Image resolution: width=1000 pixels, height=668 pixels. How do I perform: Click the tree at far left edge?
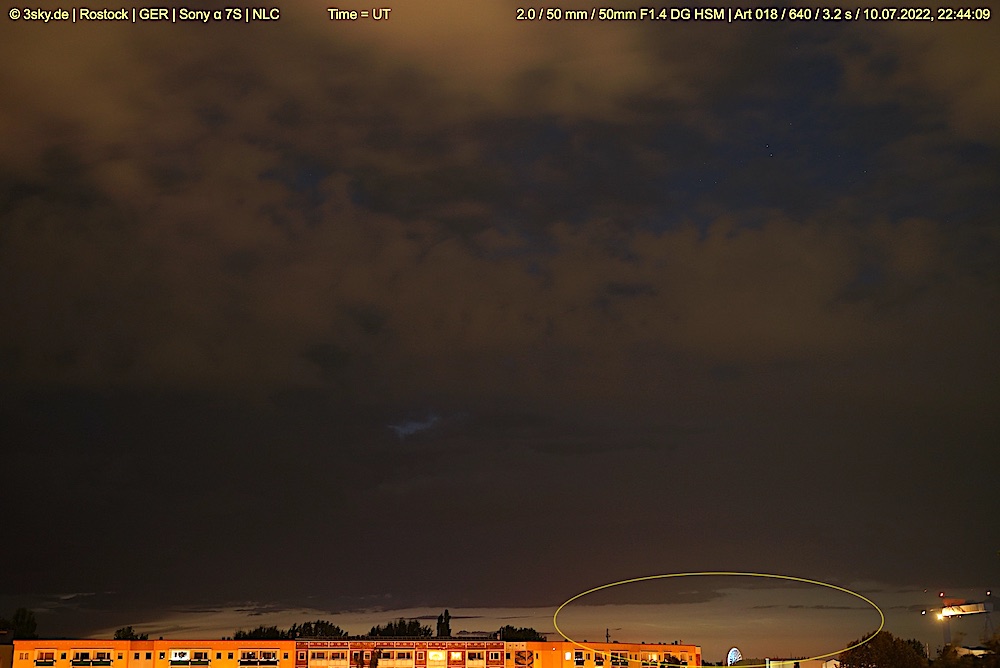pyautogui.click(x=22, y=624)
